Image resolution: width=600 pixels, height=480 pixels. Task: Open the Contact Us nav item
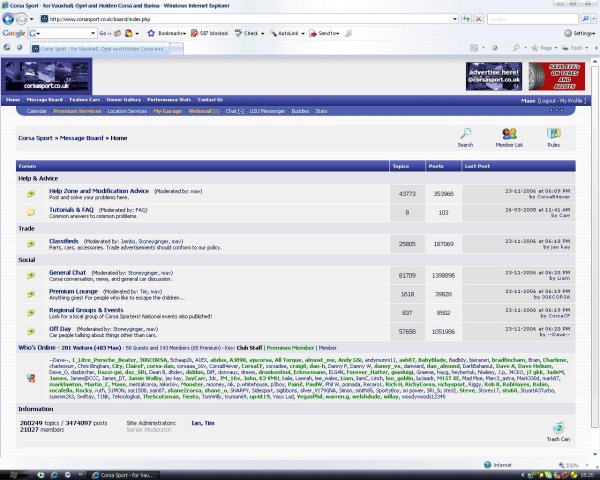(x=210, y=100)
